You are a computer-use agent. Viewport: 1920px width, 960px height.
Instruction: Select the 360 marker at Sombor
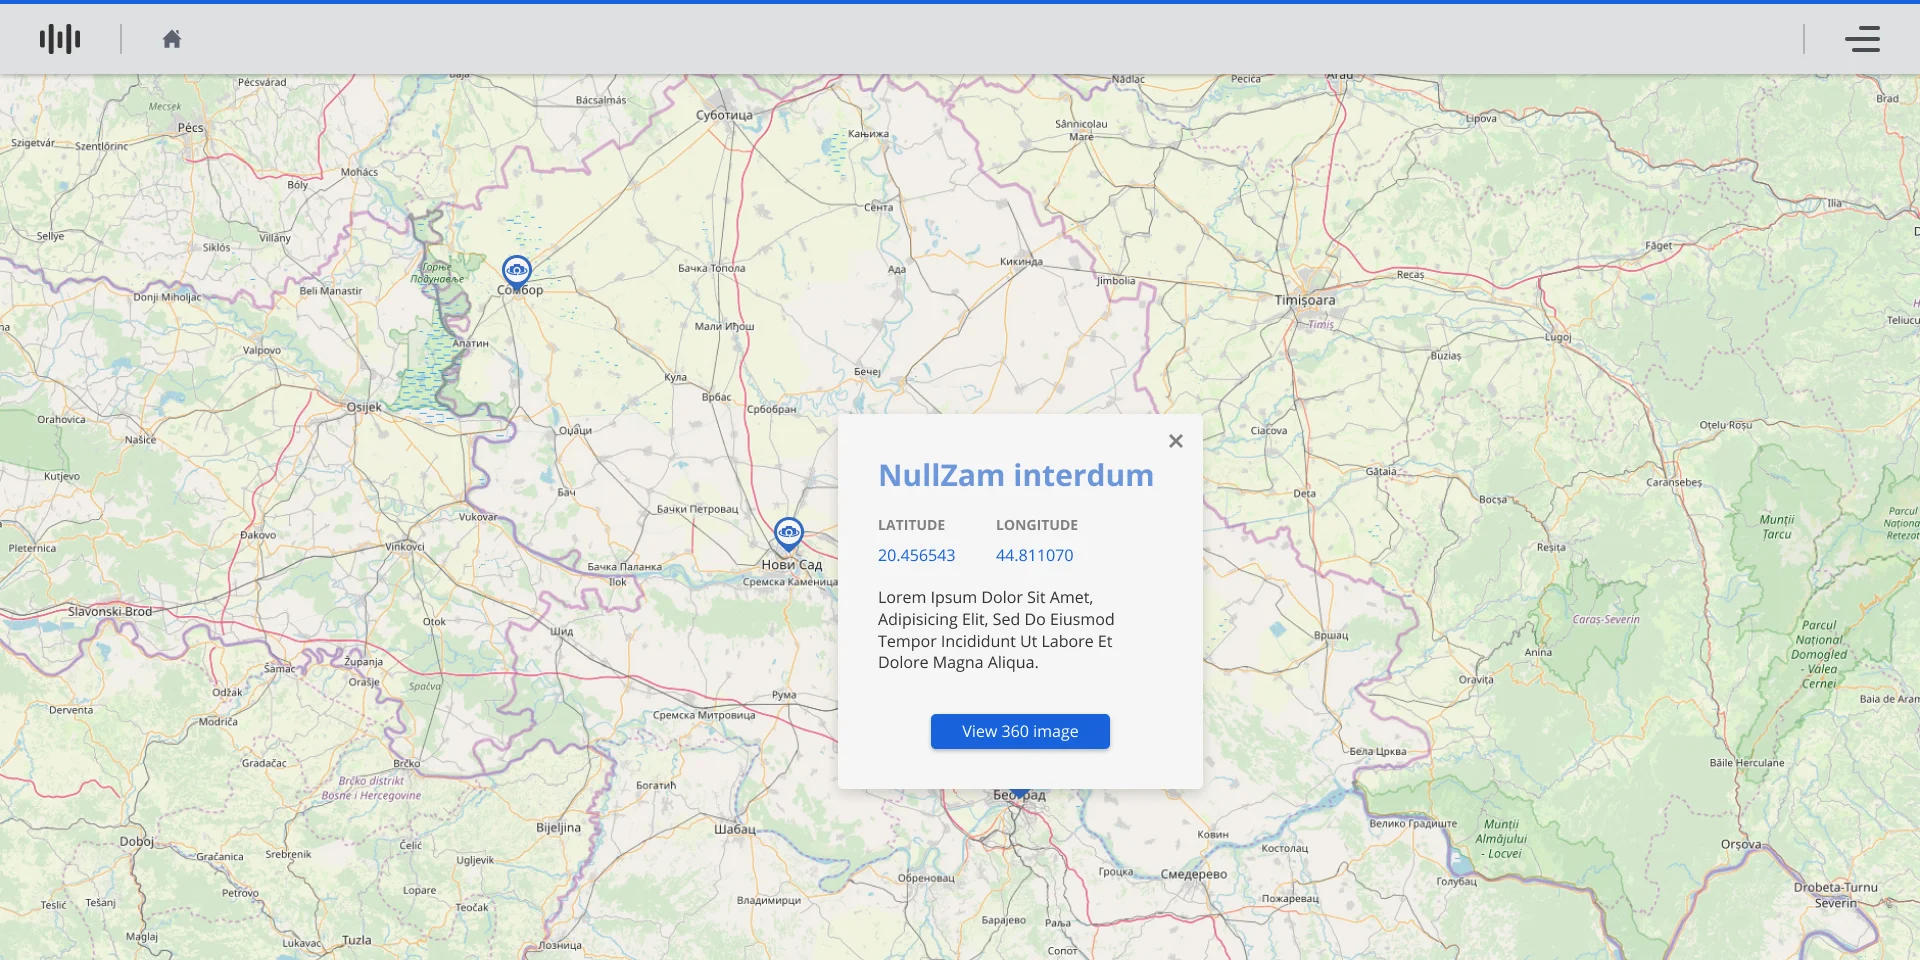click(517, 271)
